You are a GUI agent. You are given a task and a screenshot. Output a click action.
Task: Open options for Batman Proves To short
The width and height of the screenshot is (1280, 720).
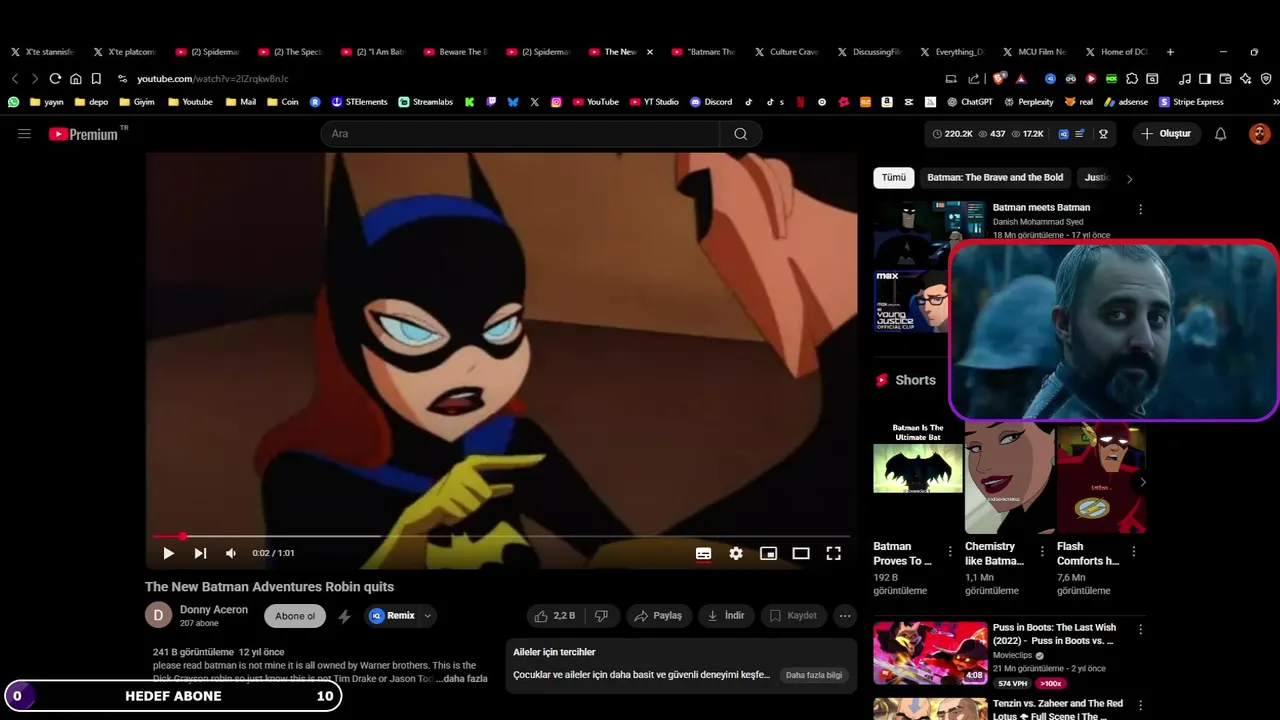[x=950, y=551]
